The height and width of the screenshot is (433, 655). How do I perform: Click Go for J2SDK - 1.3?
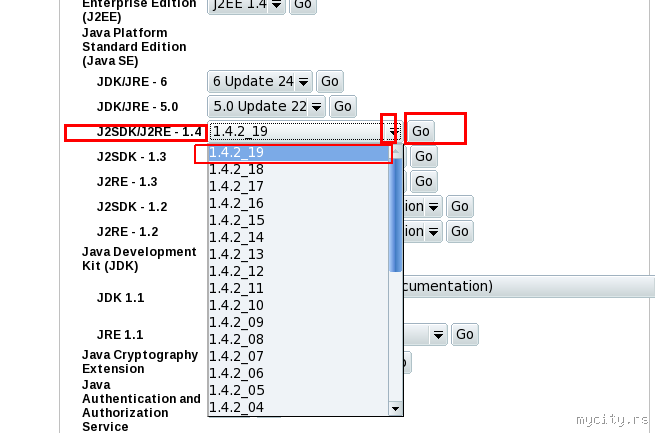pyautogui.click(x=424, y=157)
